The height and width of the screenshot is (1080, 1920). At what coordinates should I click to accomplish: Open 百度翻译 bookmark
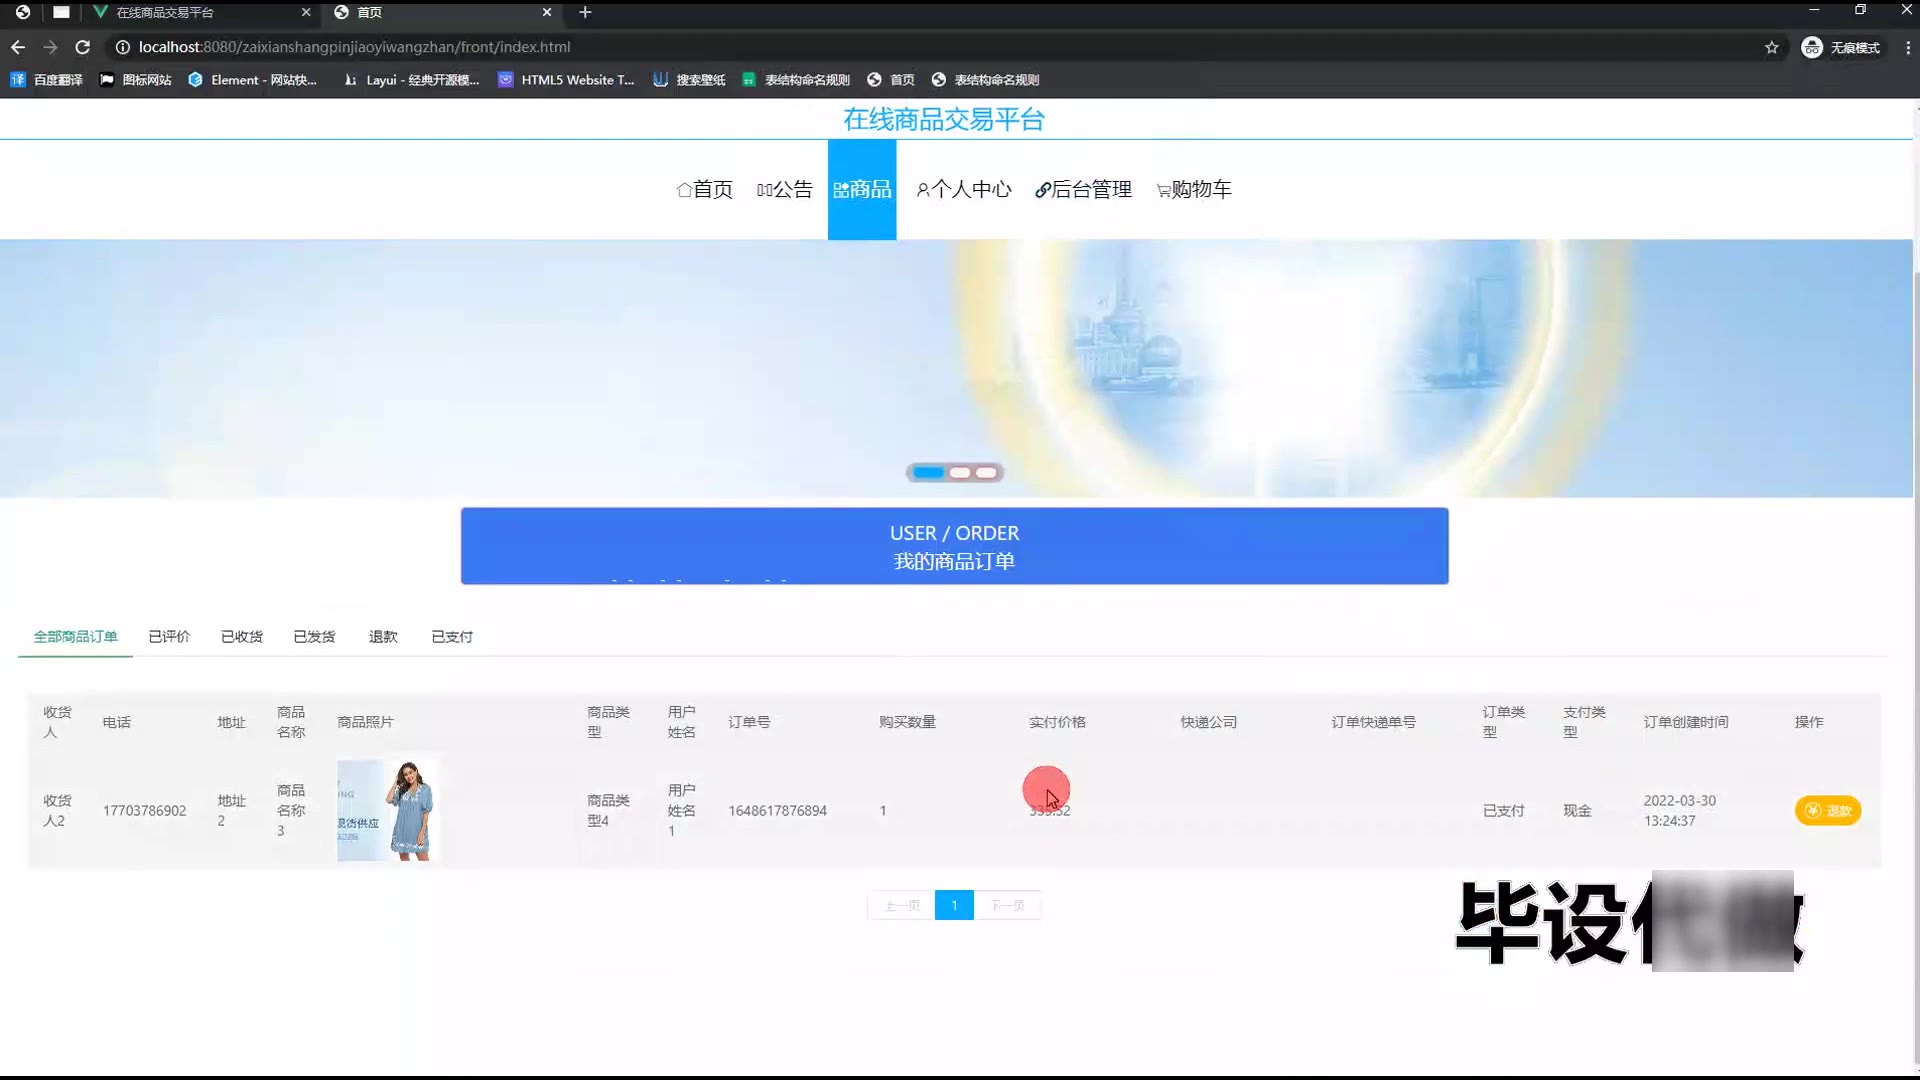[47, 80]
